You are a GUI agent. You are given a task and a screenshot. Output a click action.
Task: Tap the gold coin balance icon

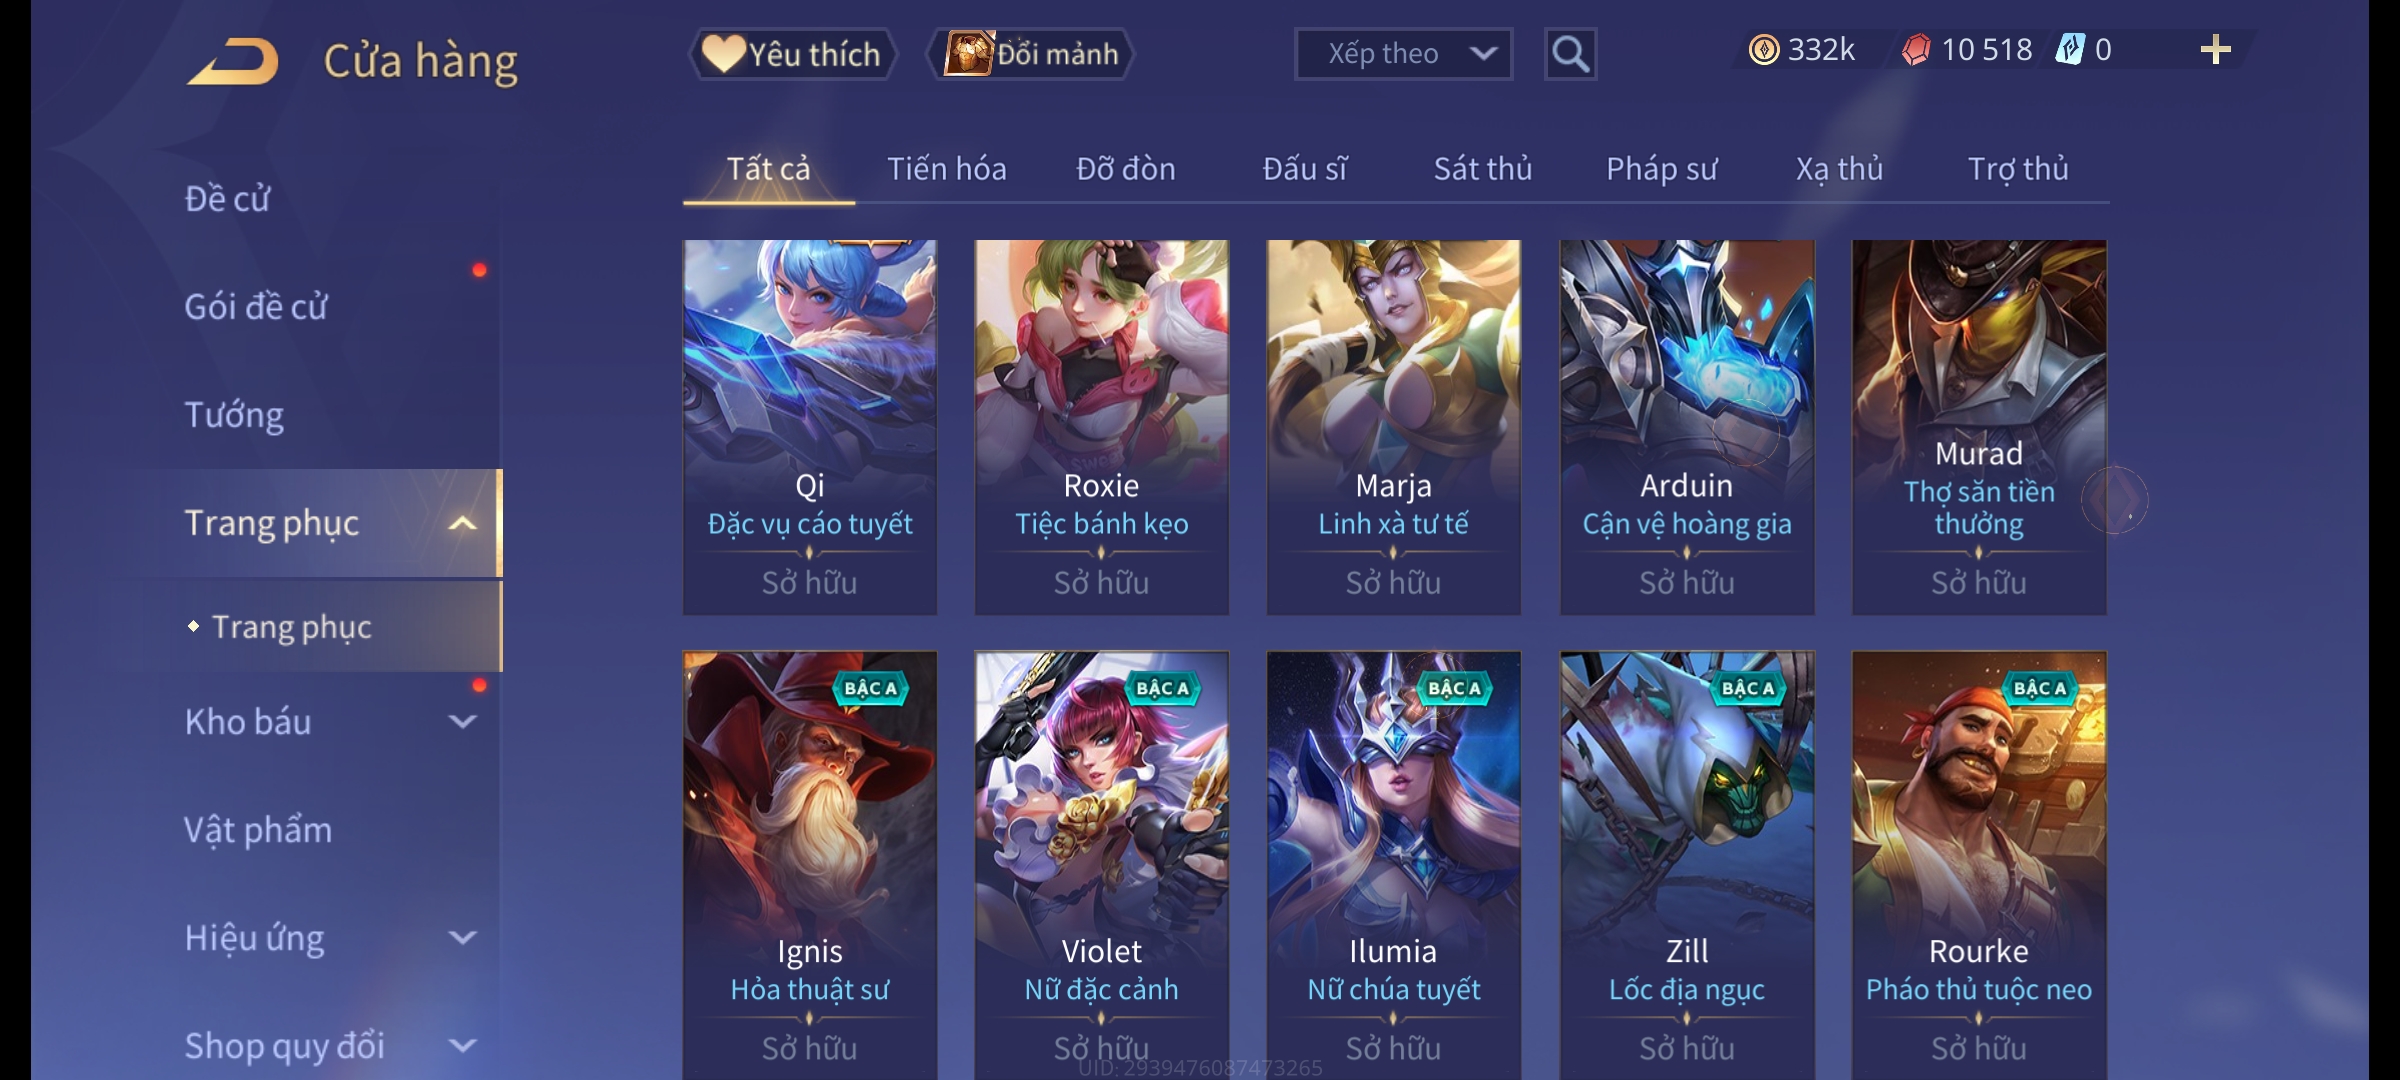1764,50
